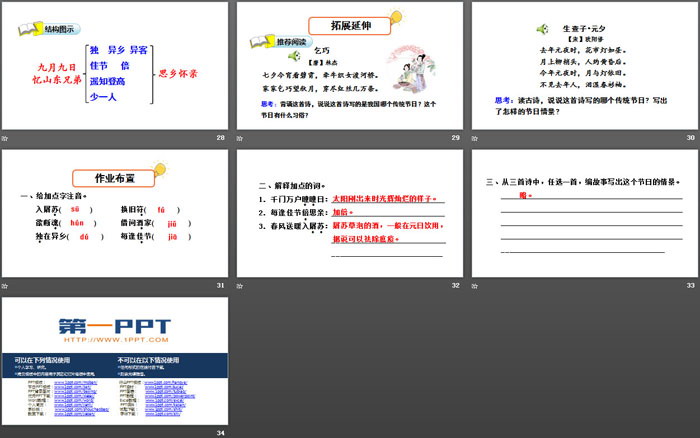Select slide 32 thumbnail about 解释加点的词
700x438 pixels.
(x=350, y=213)
